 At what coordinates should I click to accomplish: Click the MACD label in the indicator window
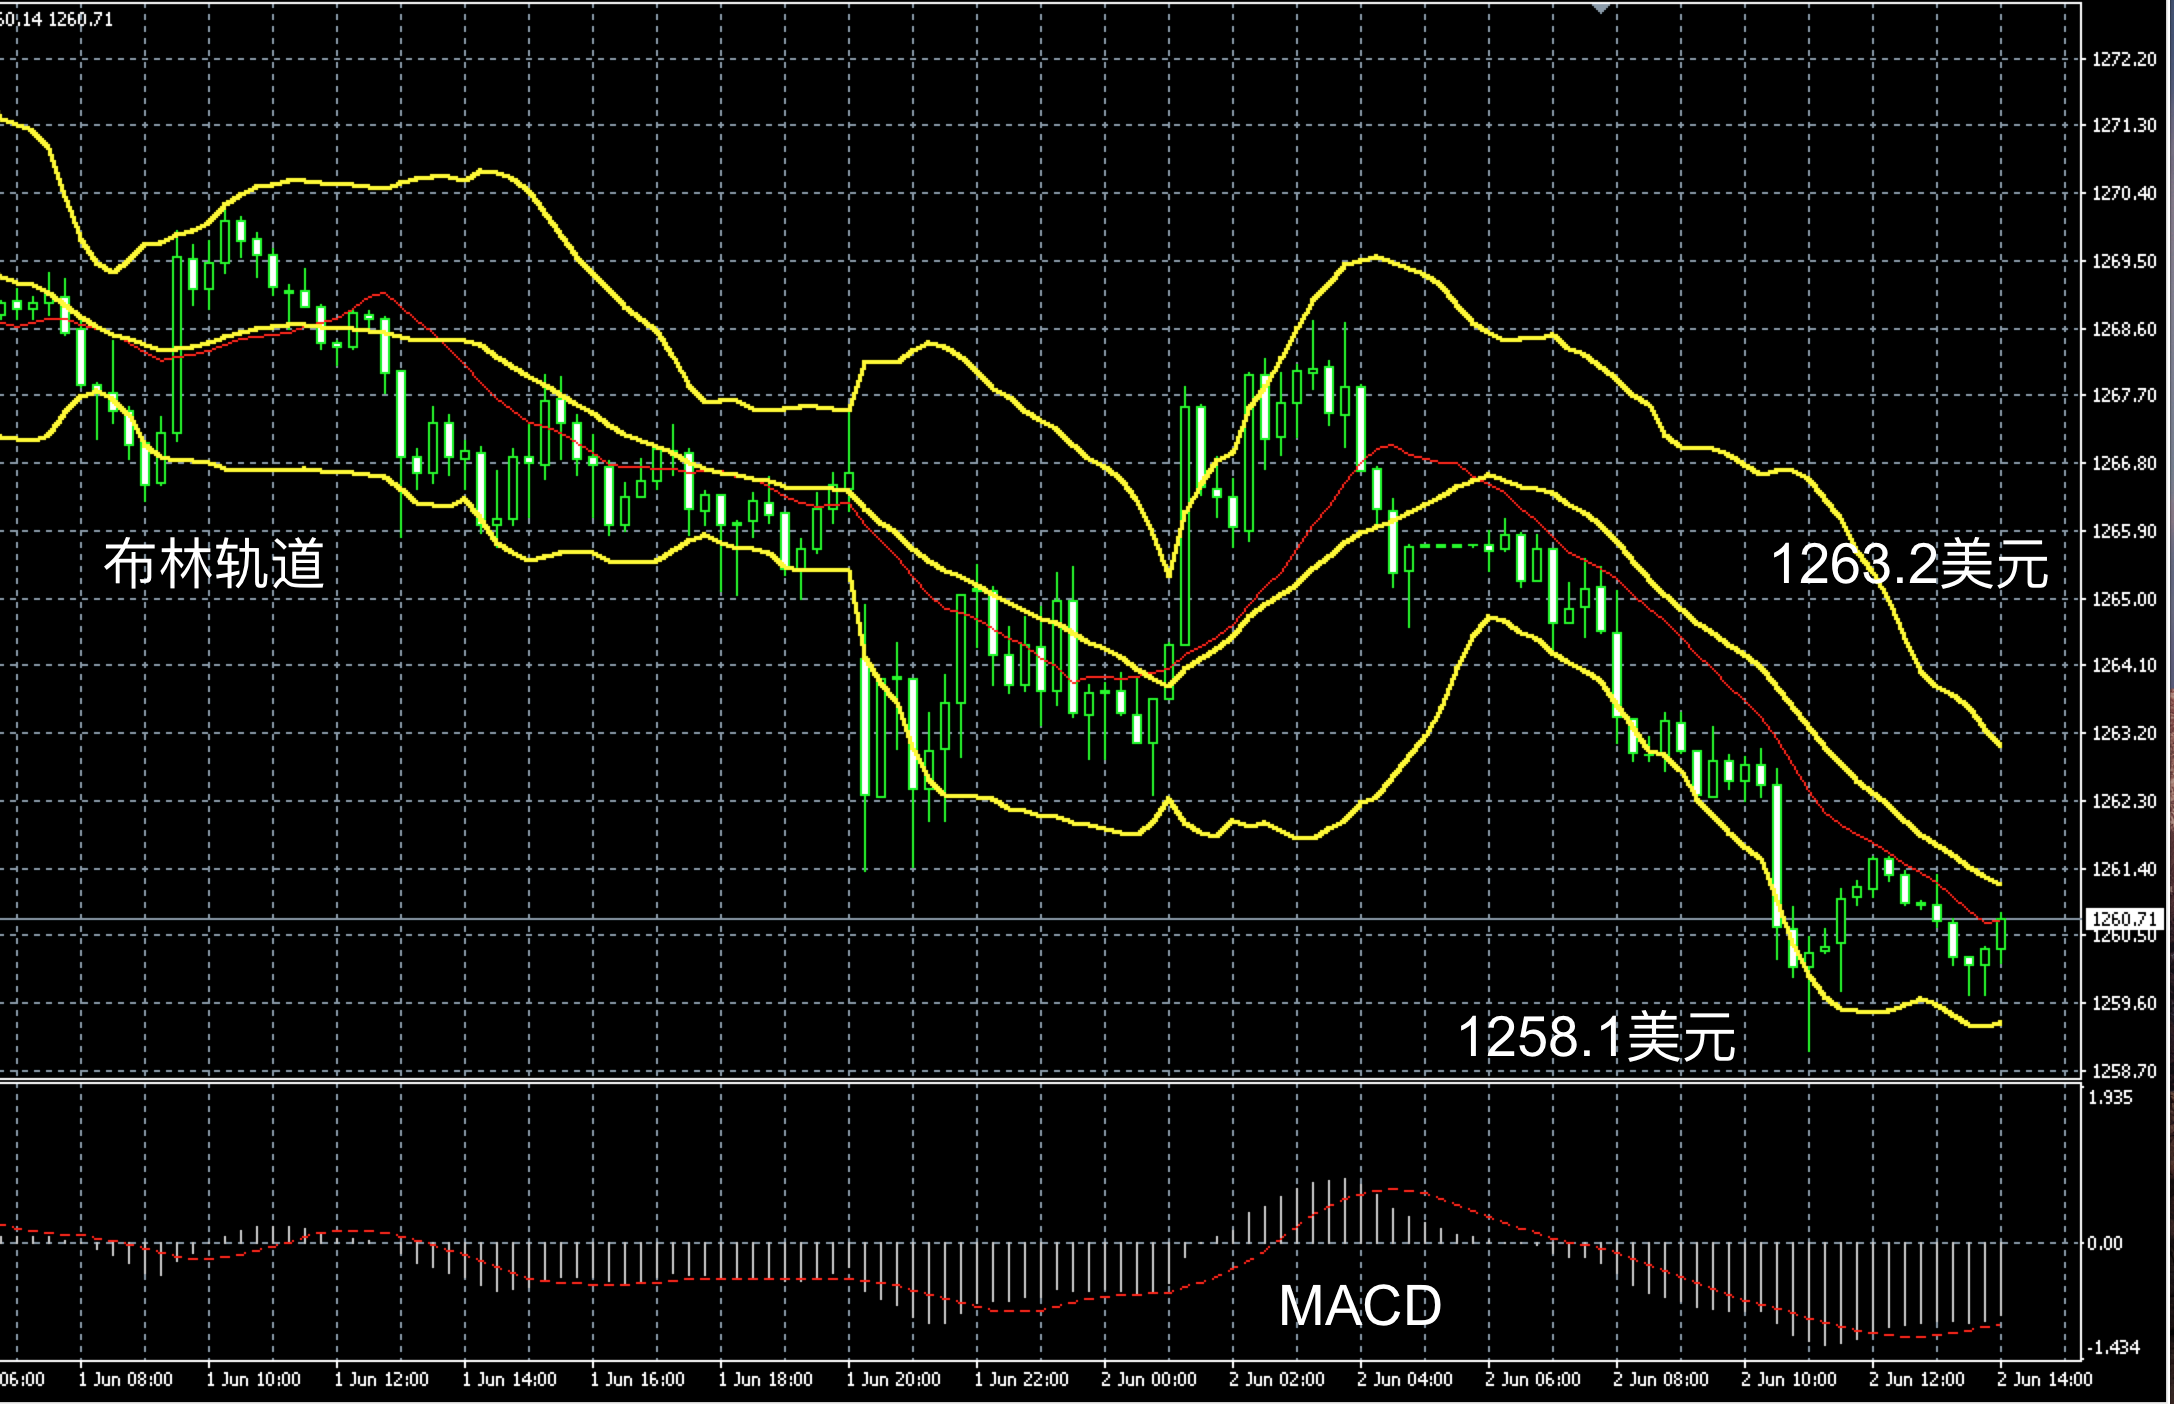coord(1359,1305)
